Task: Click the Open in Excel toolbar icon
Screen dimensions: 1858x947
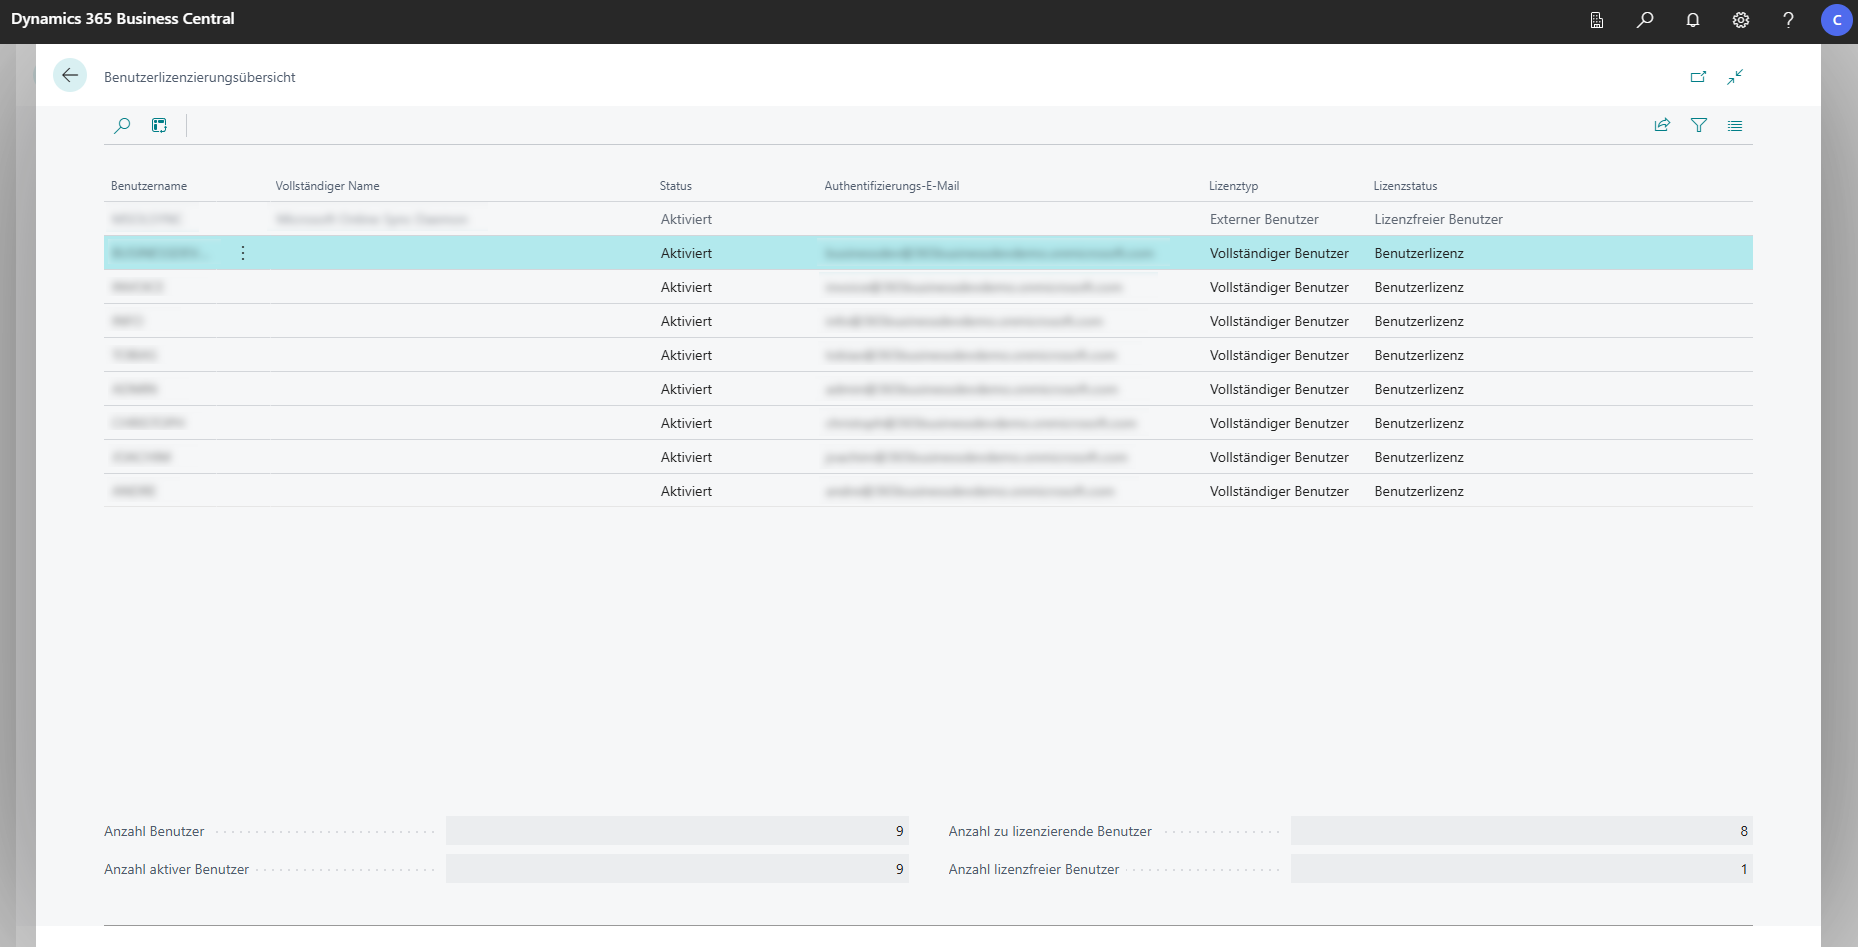Action: pyautogui.click(x=159, y=125)
